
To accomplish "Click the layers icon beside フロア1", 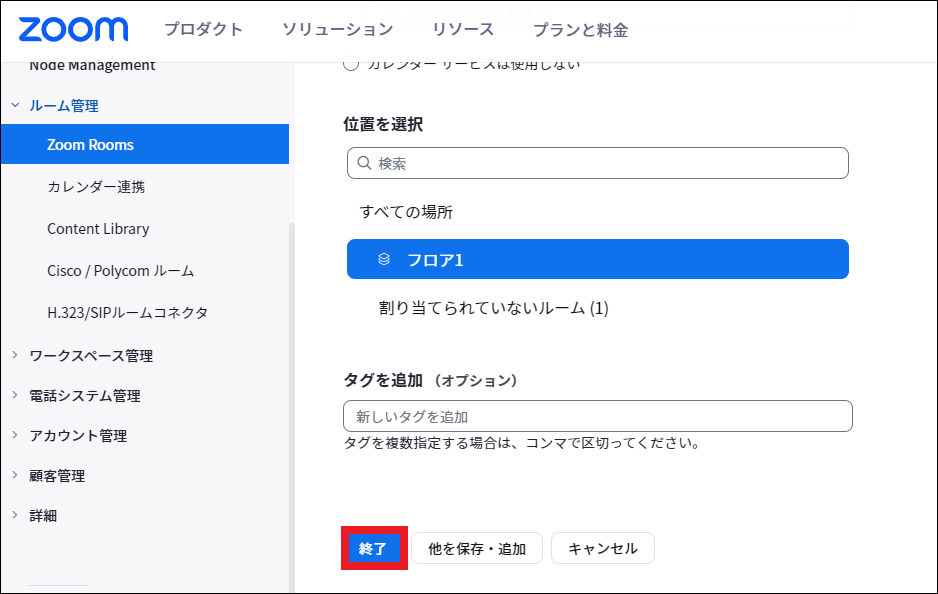I will tap(384, 259).
